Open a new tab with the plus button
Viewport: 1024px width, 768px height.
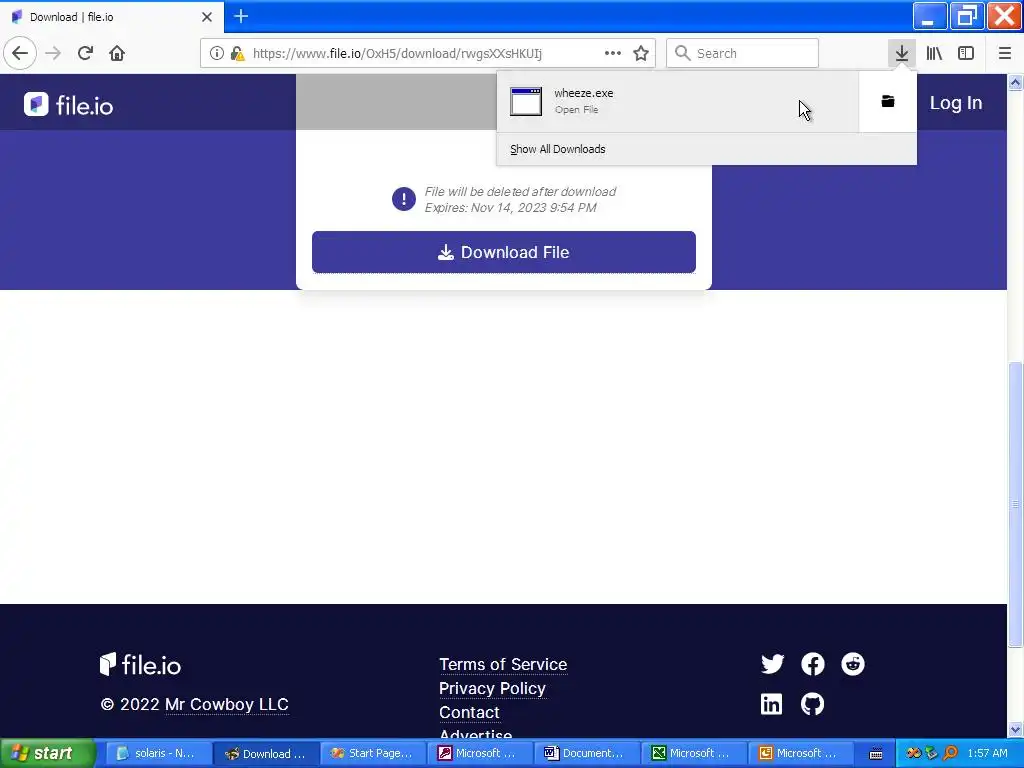pos(241,16)
